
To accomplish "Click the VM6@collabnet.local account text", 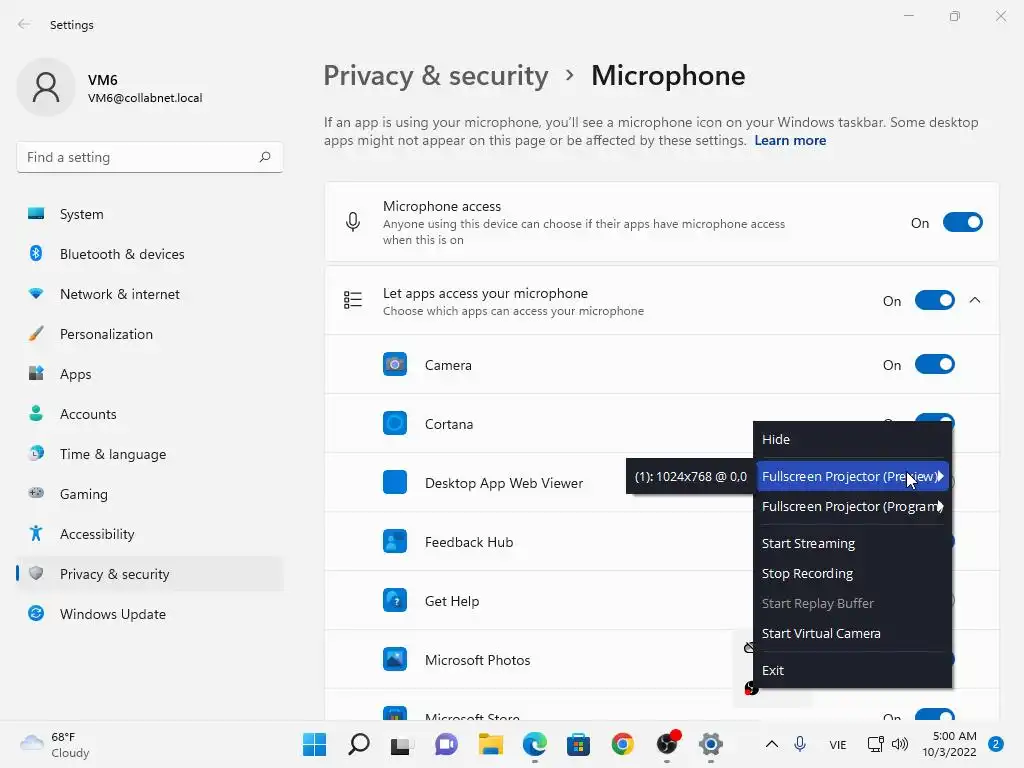I will click(x=145, y=98).
